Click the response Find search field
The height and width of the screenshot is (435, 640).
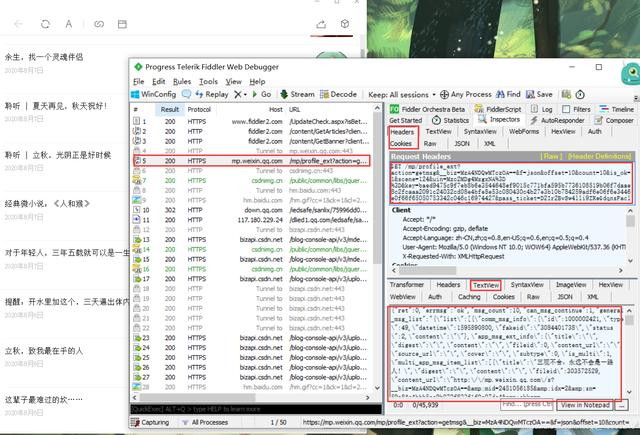tap(527, 404)
